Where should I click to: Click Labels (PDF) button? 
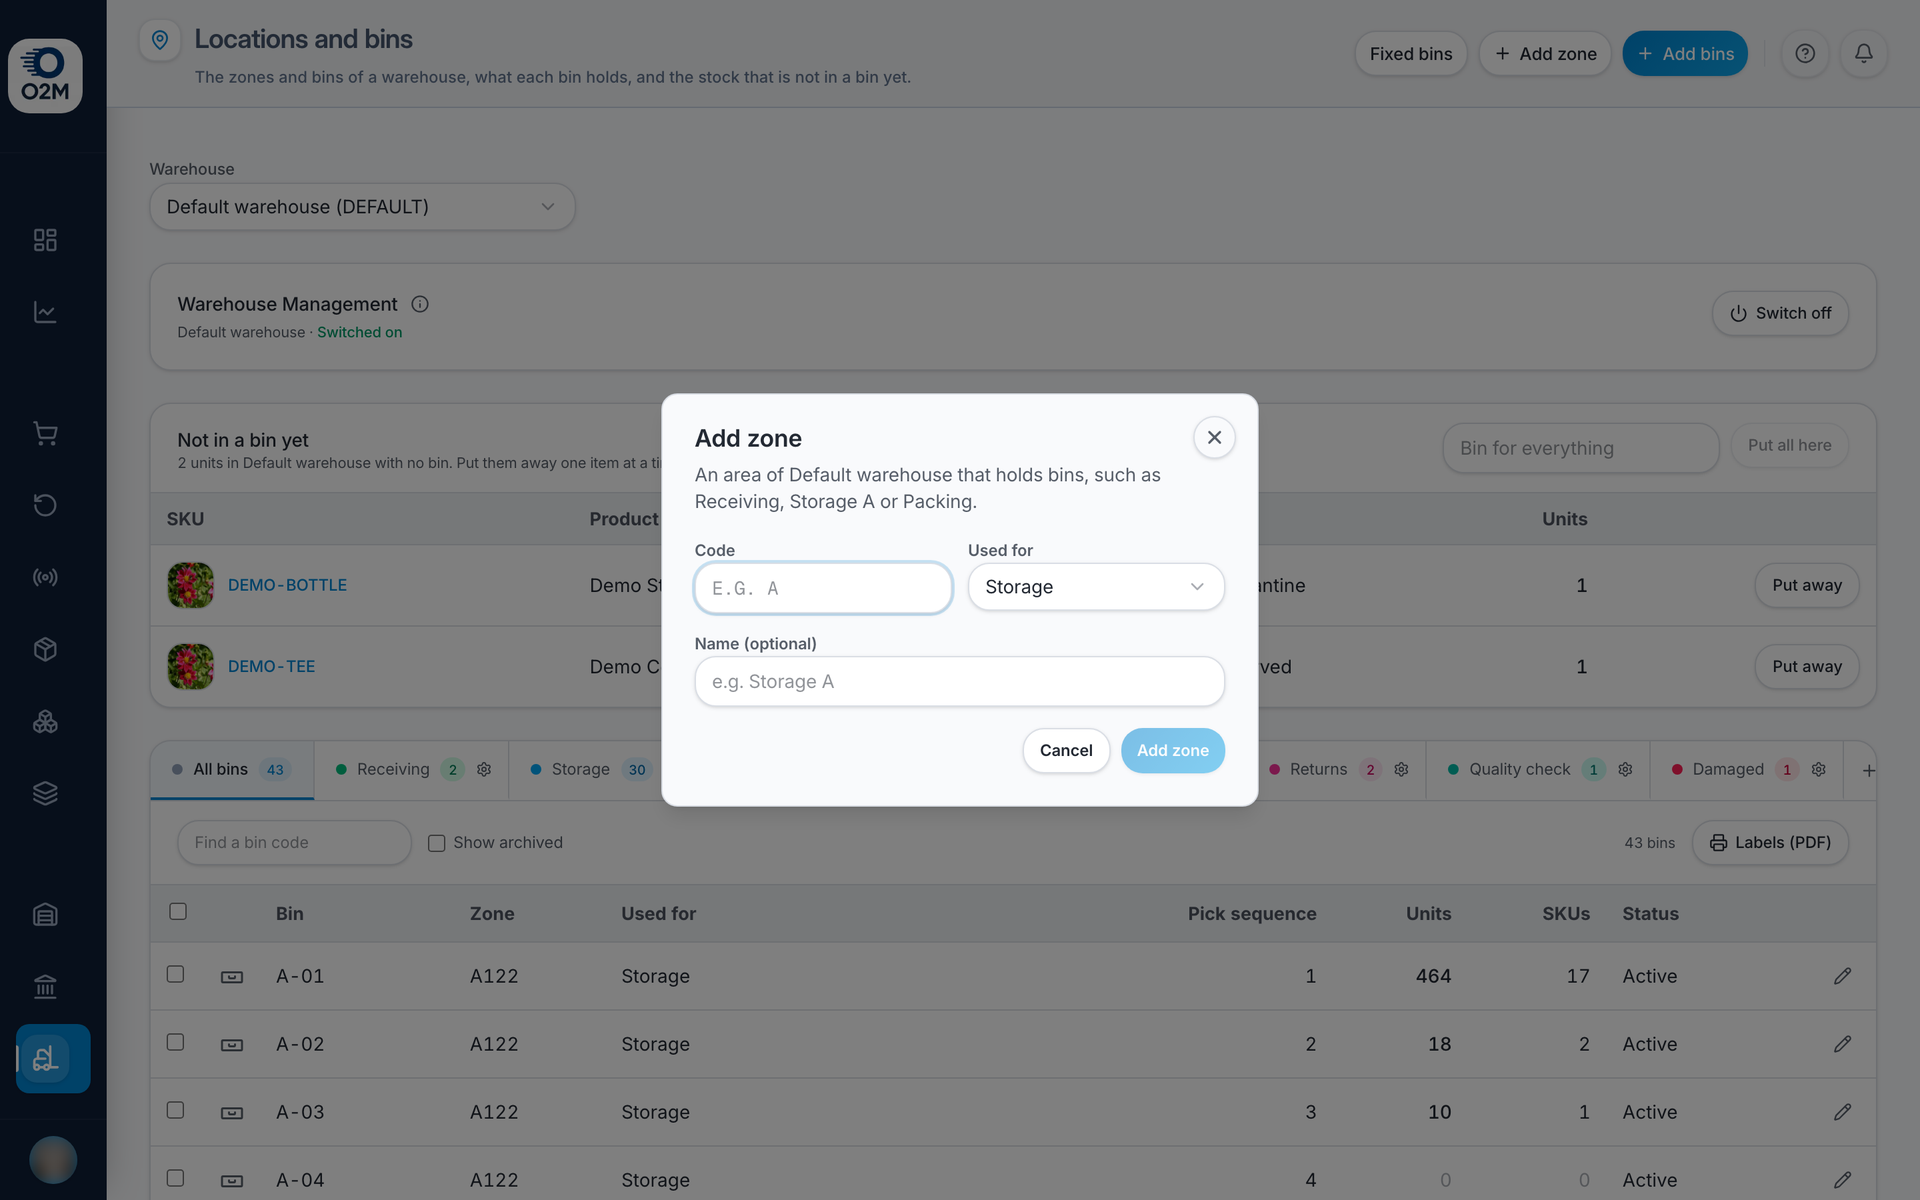1770,843
